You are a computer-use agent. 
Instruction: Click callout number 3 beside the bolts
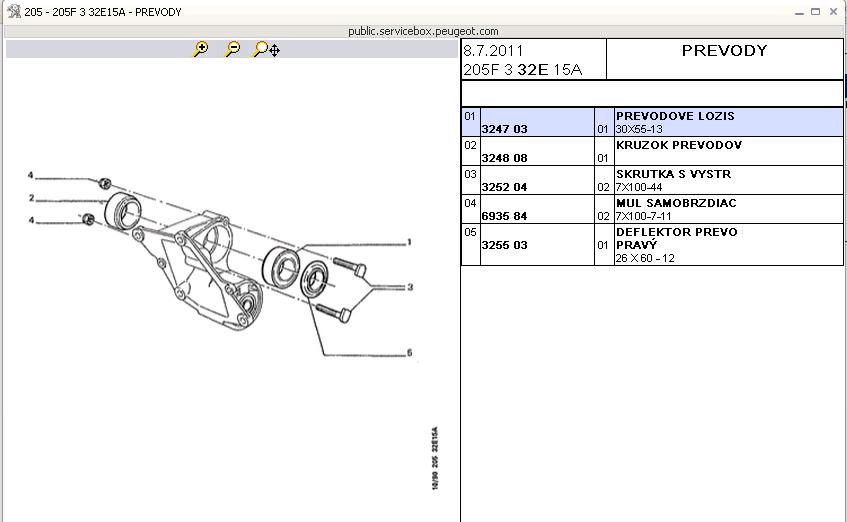[x=409, y=287]
